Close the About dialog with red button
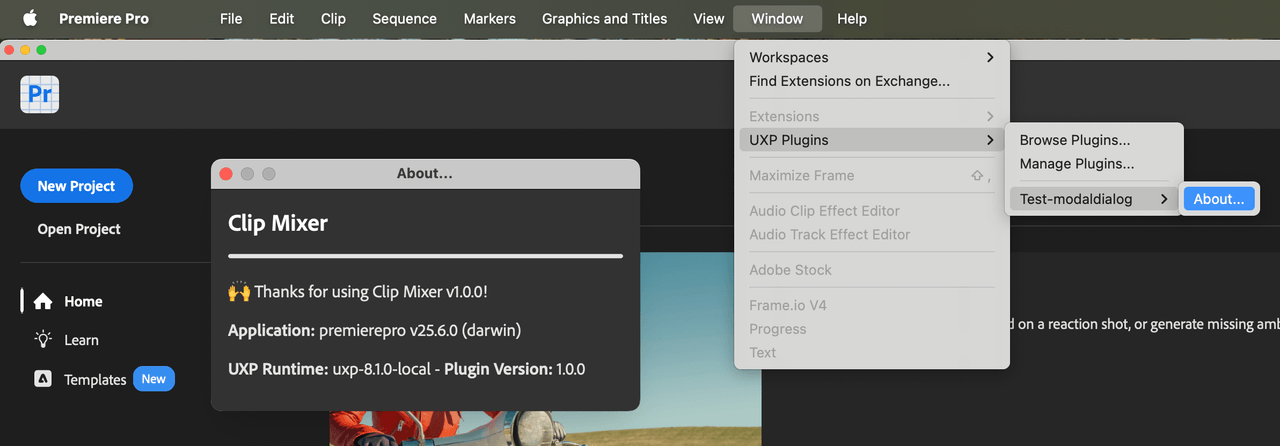Screen dimensions: 1280x446 click(x=226, y=174)
